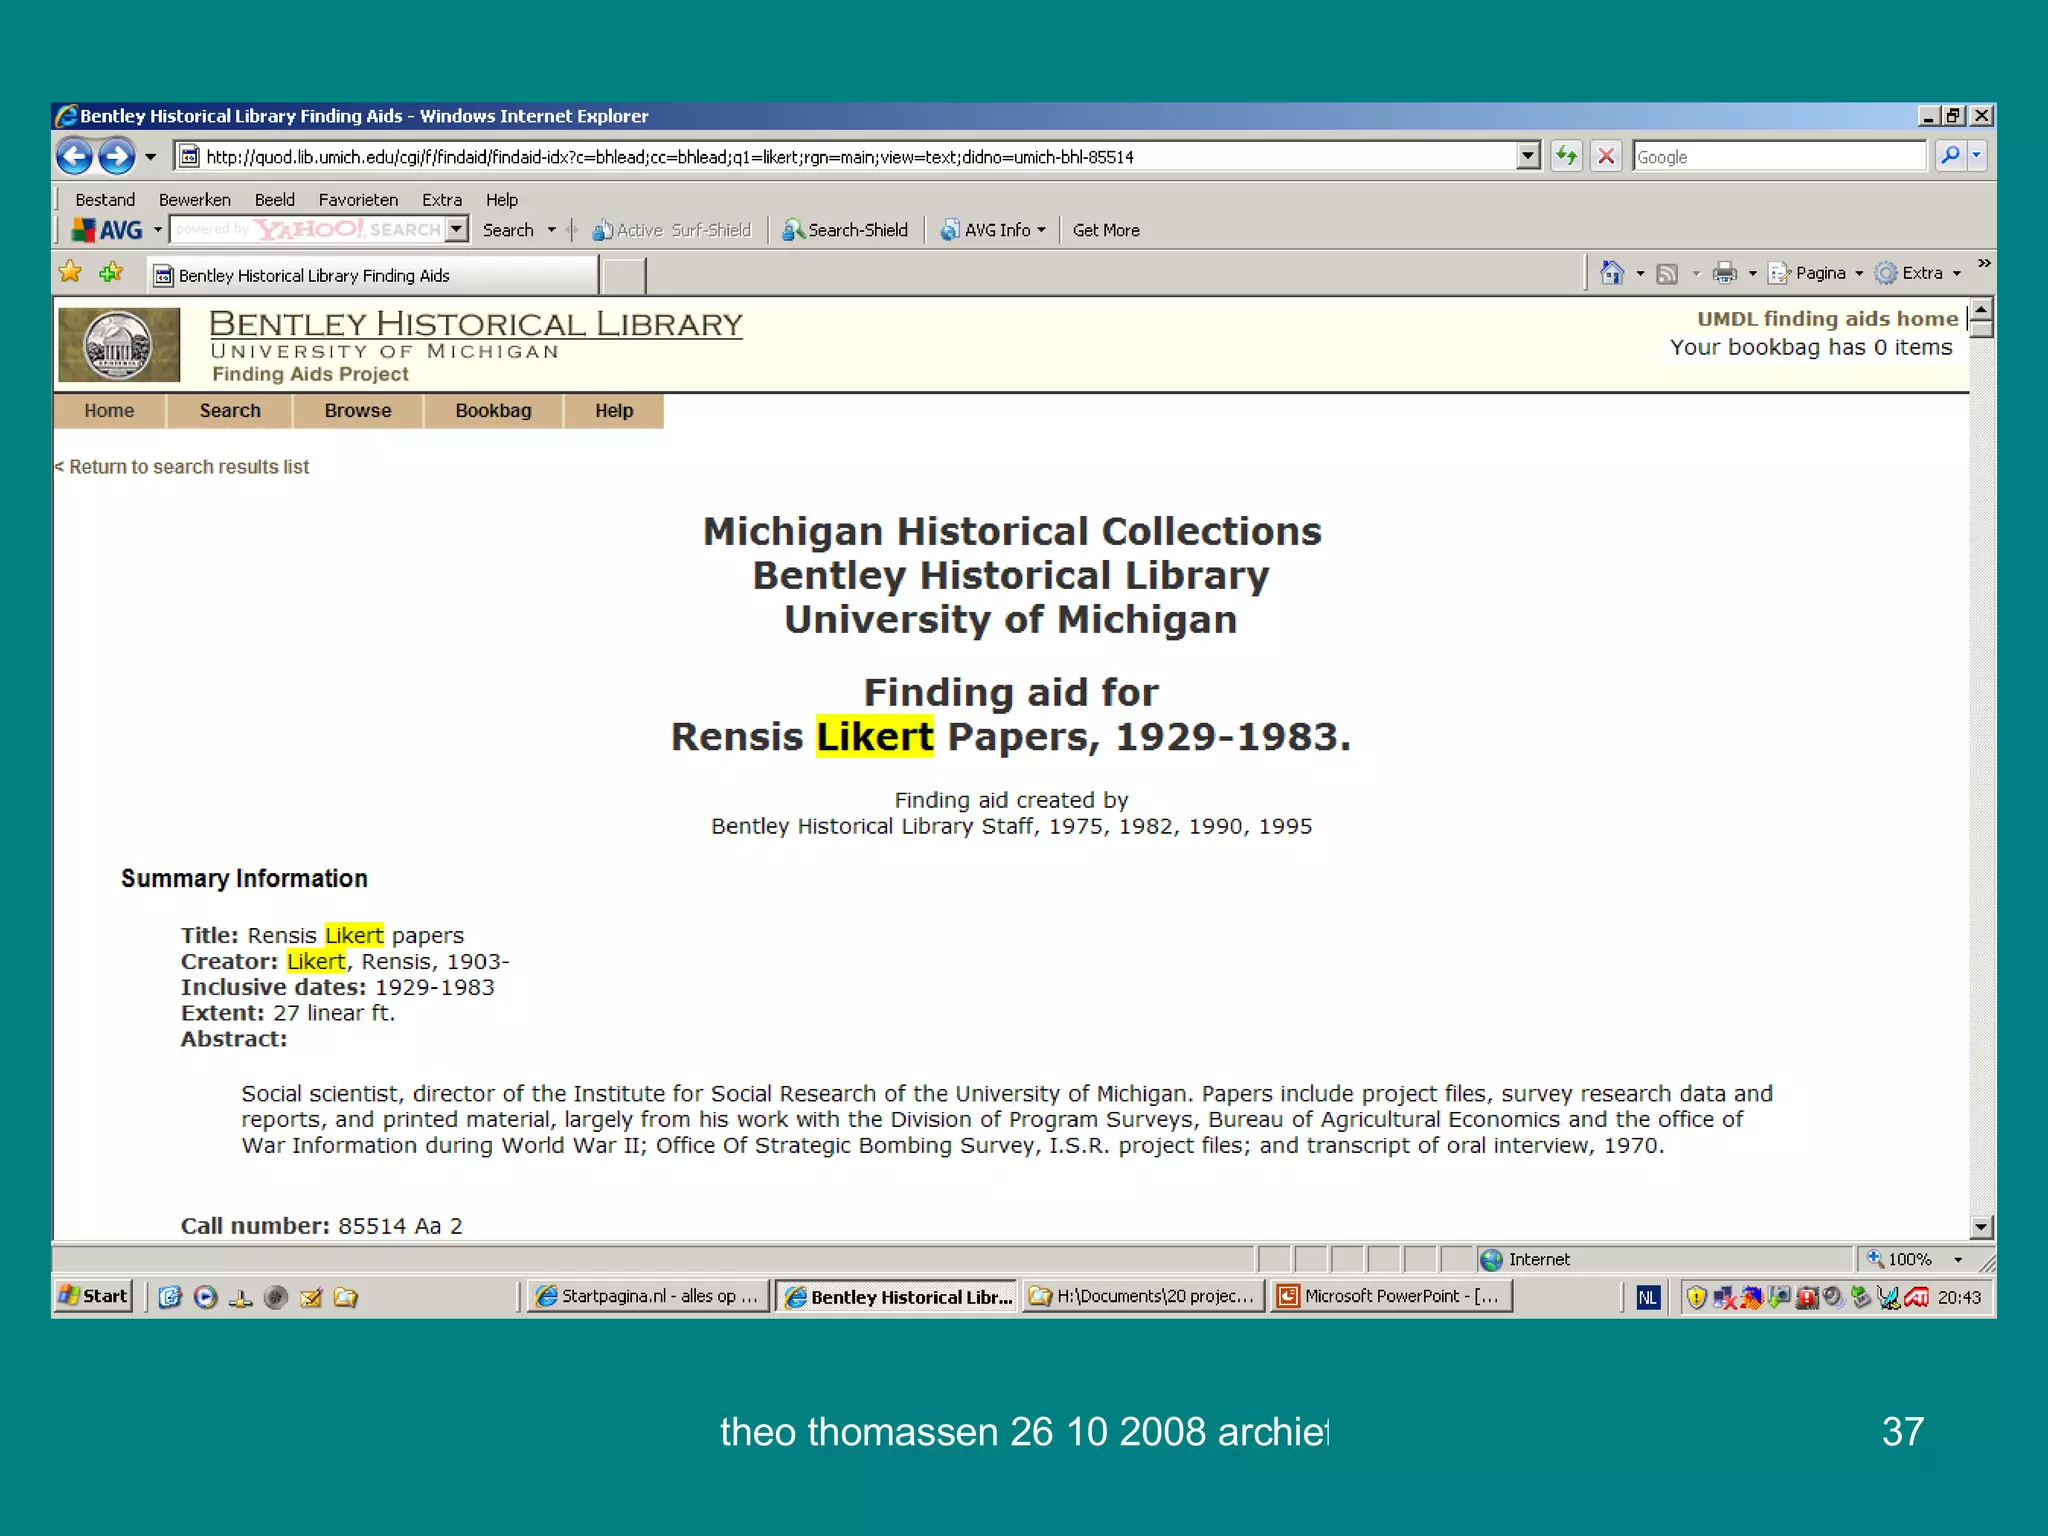The width and height of the screenshot is (2048, 1536).
Task: Open the UMDL finding aids home link
Action: click(1827, 319)
